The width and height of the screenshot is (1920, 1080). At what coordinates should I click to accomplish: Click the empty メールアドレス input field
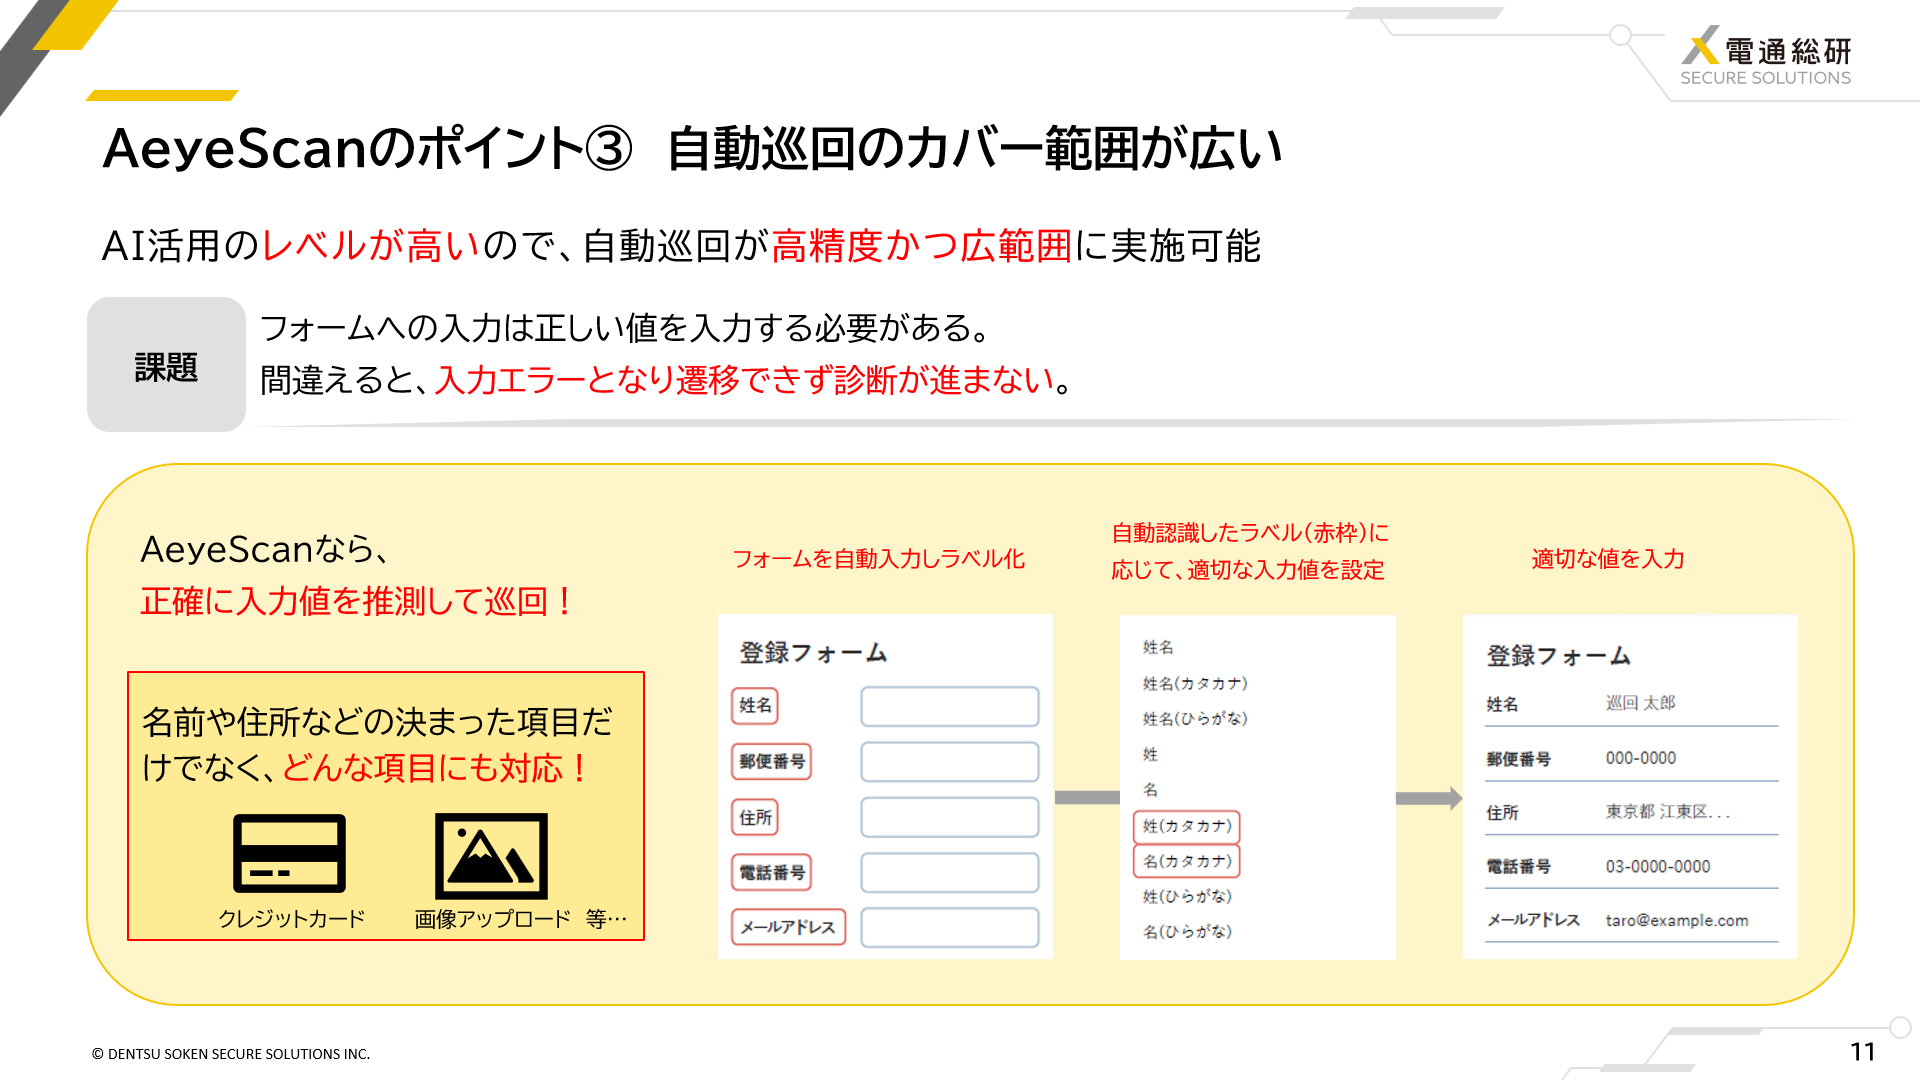[949, 928]
